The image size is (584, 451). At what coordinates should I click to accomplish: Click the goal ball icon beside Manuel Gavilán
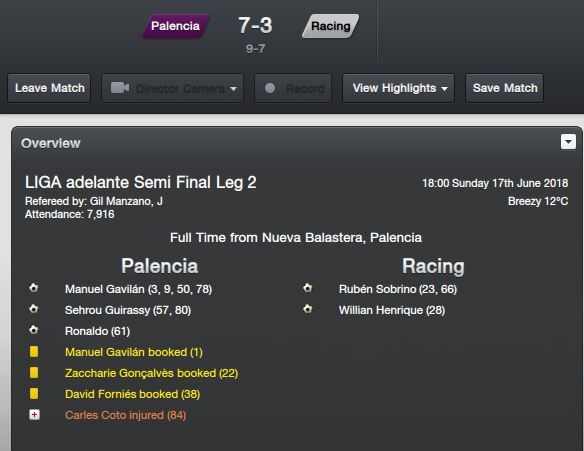click(x=34, y=288)
